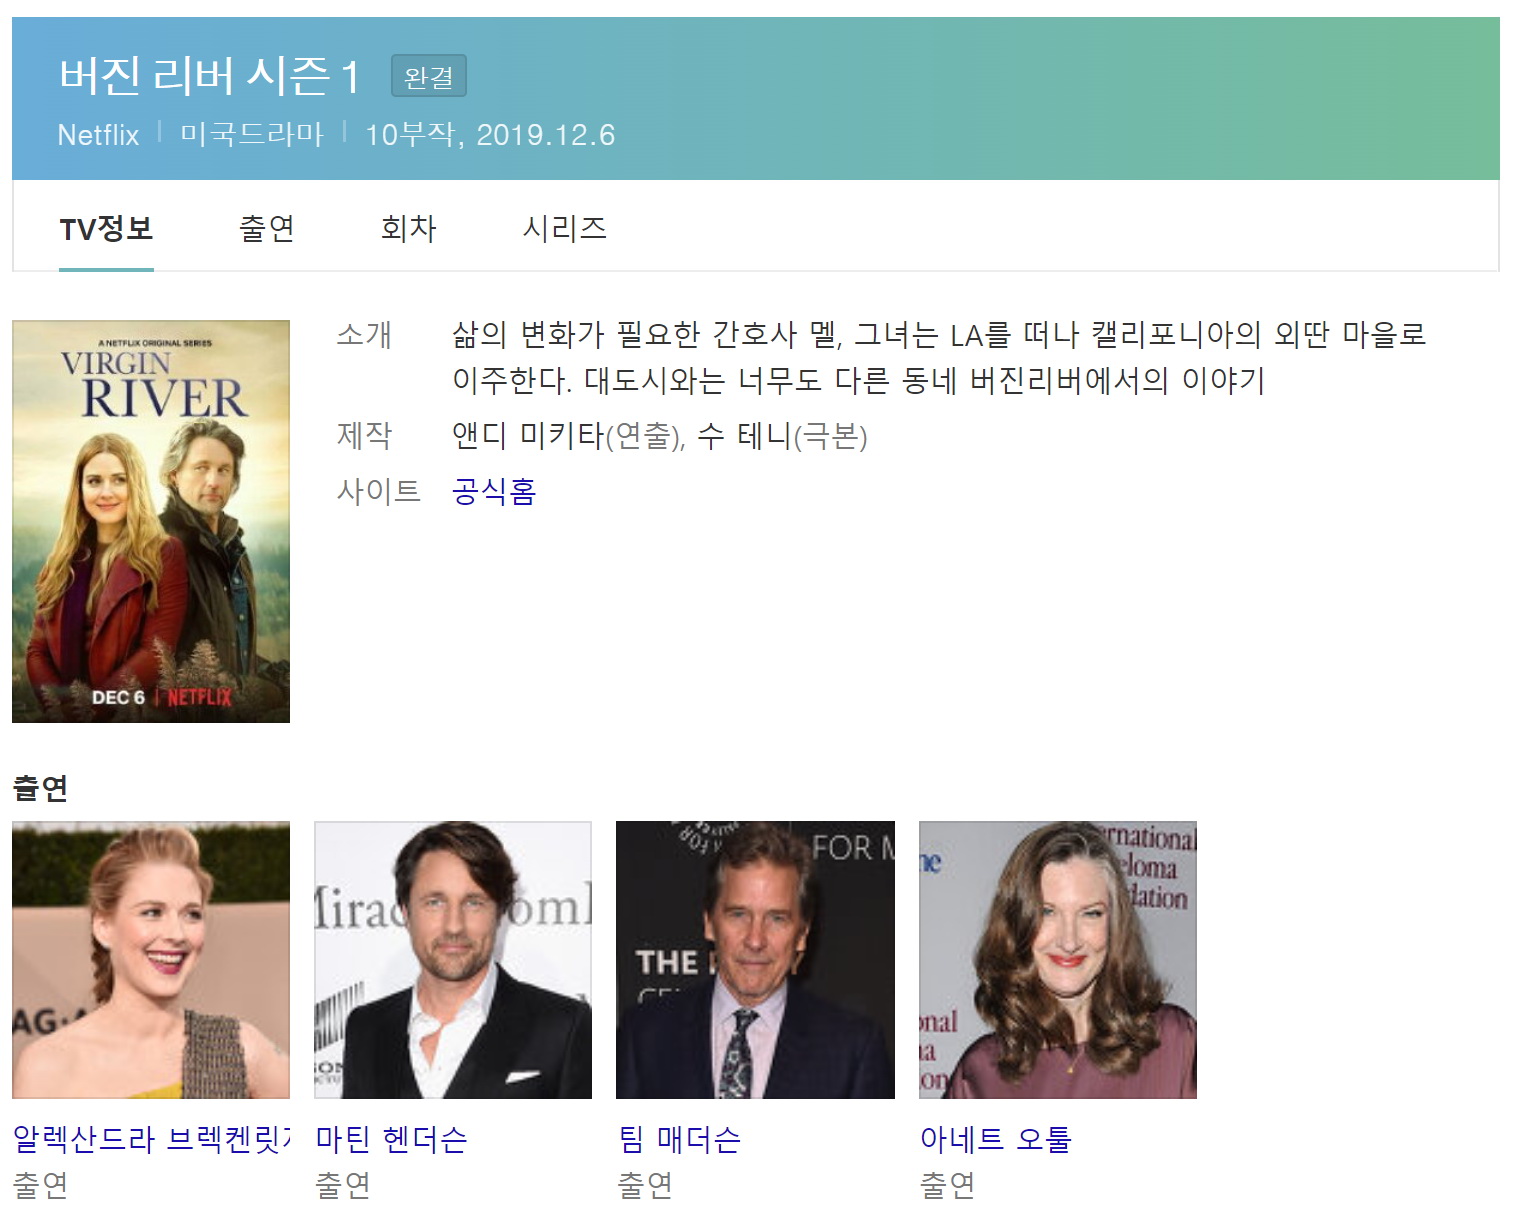Open 마틴 헨더슨 cast photo

(x=453, y=960)
